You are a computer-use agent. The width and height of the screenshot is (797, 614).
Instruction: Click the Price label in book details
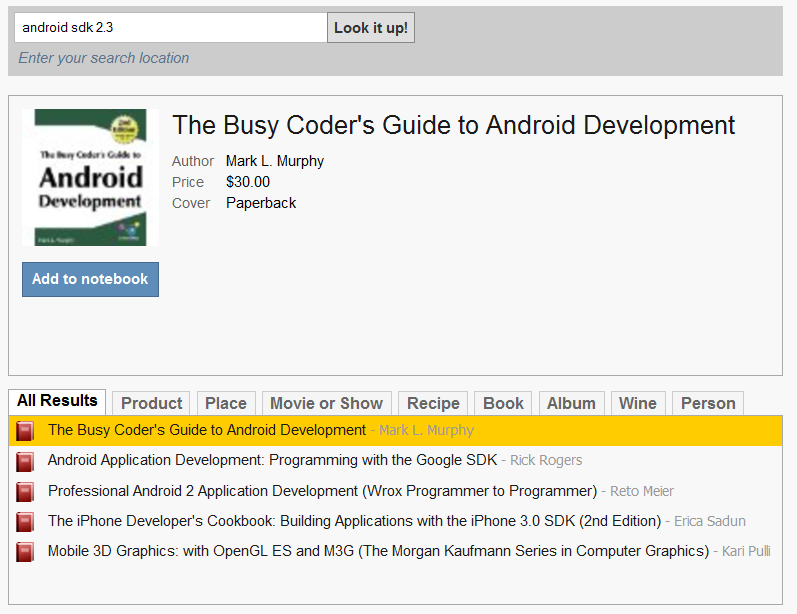pos(188,182)
